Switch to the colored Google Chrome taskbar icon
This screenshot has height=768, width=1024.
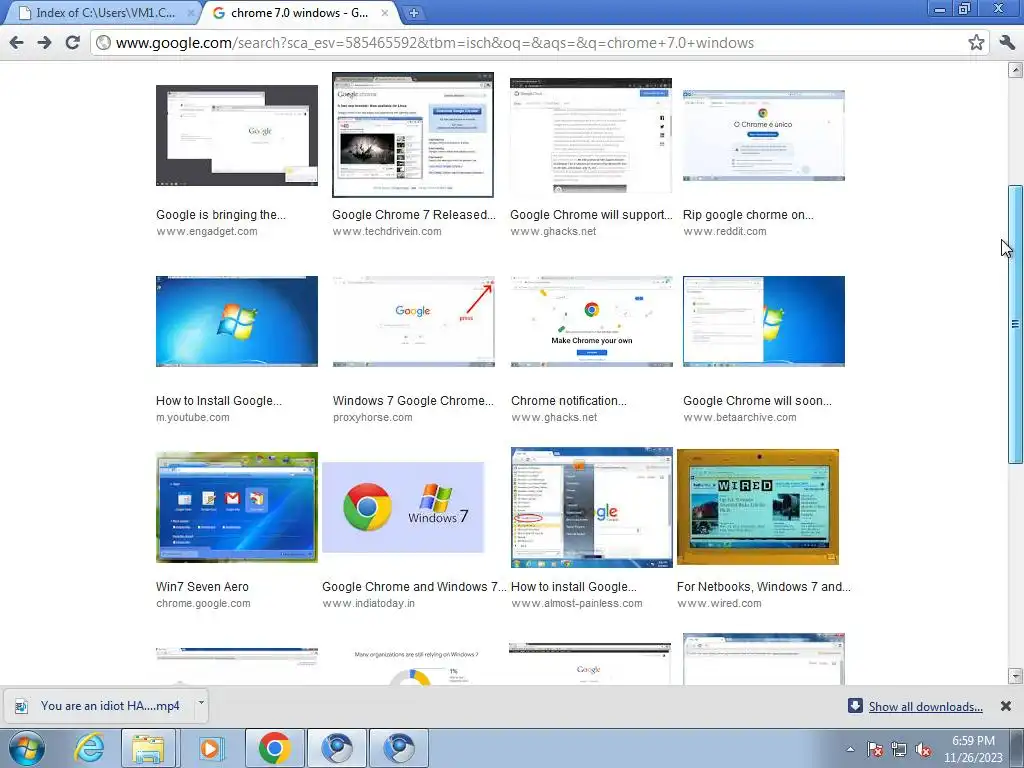274,748
